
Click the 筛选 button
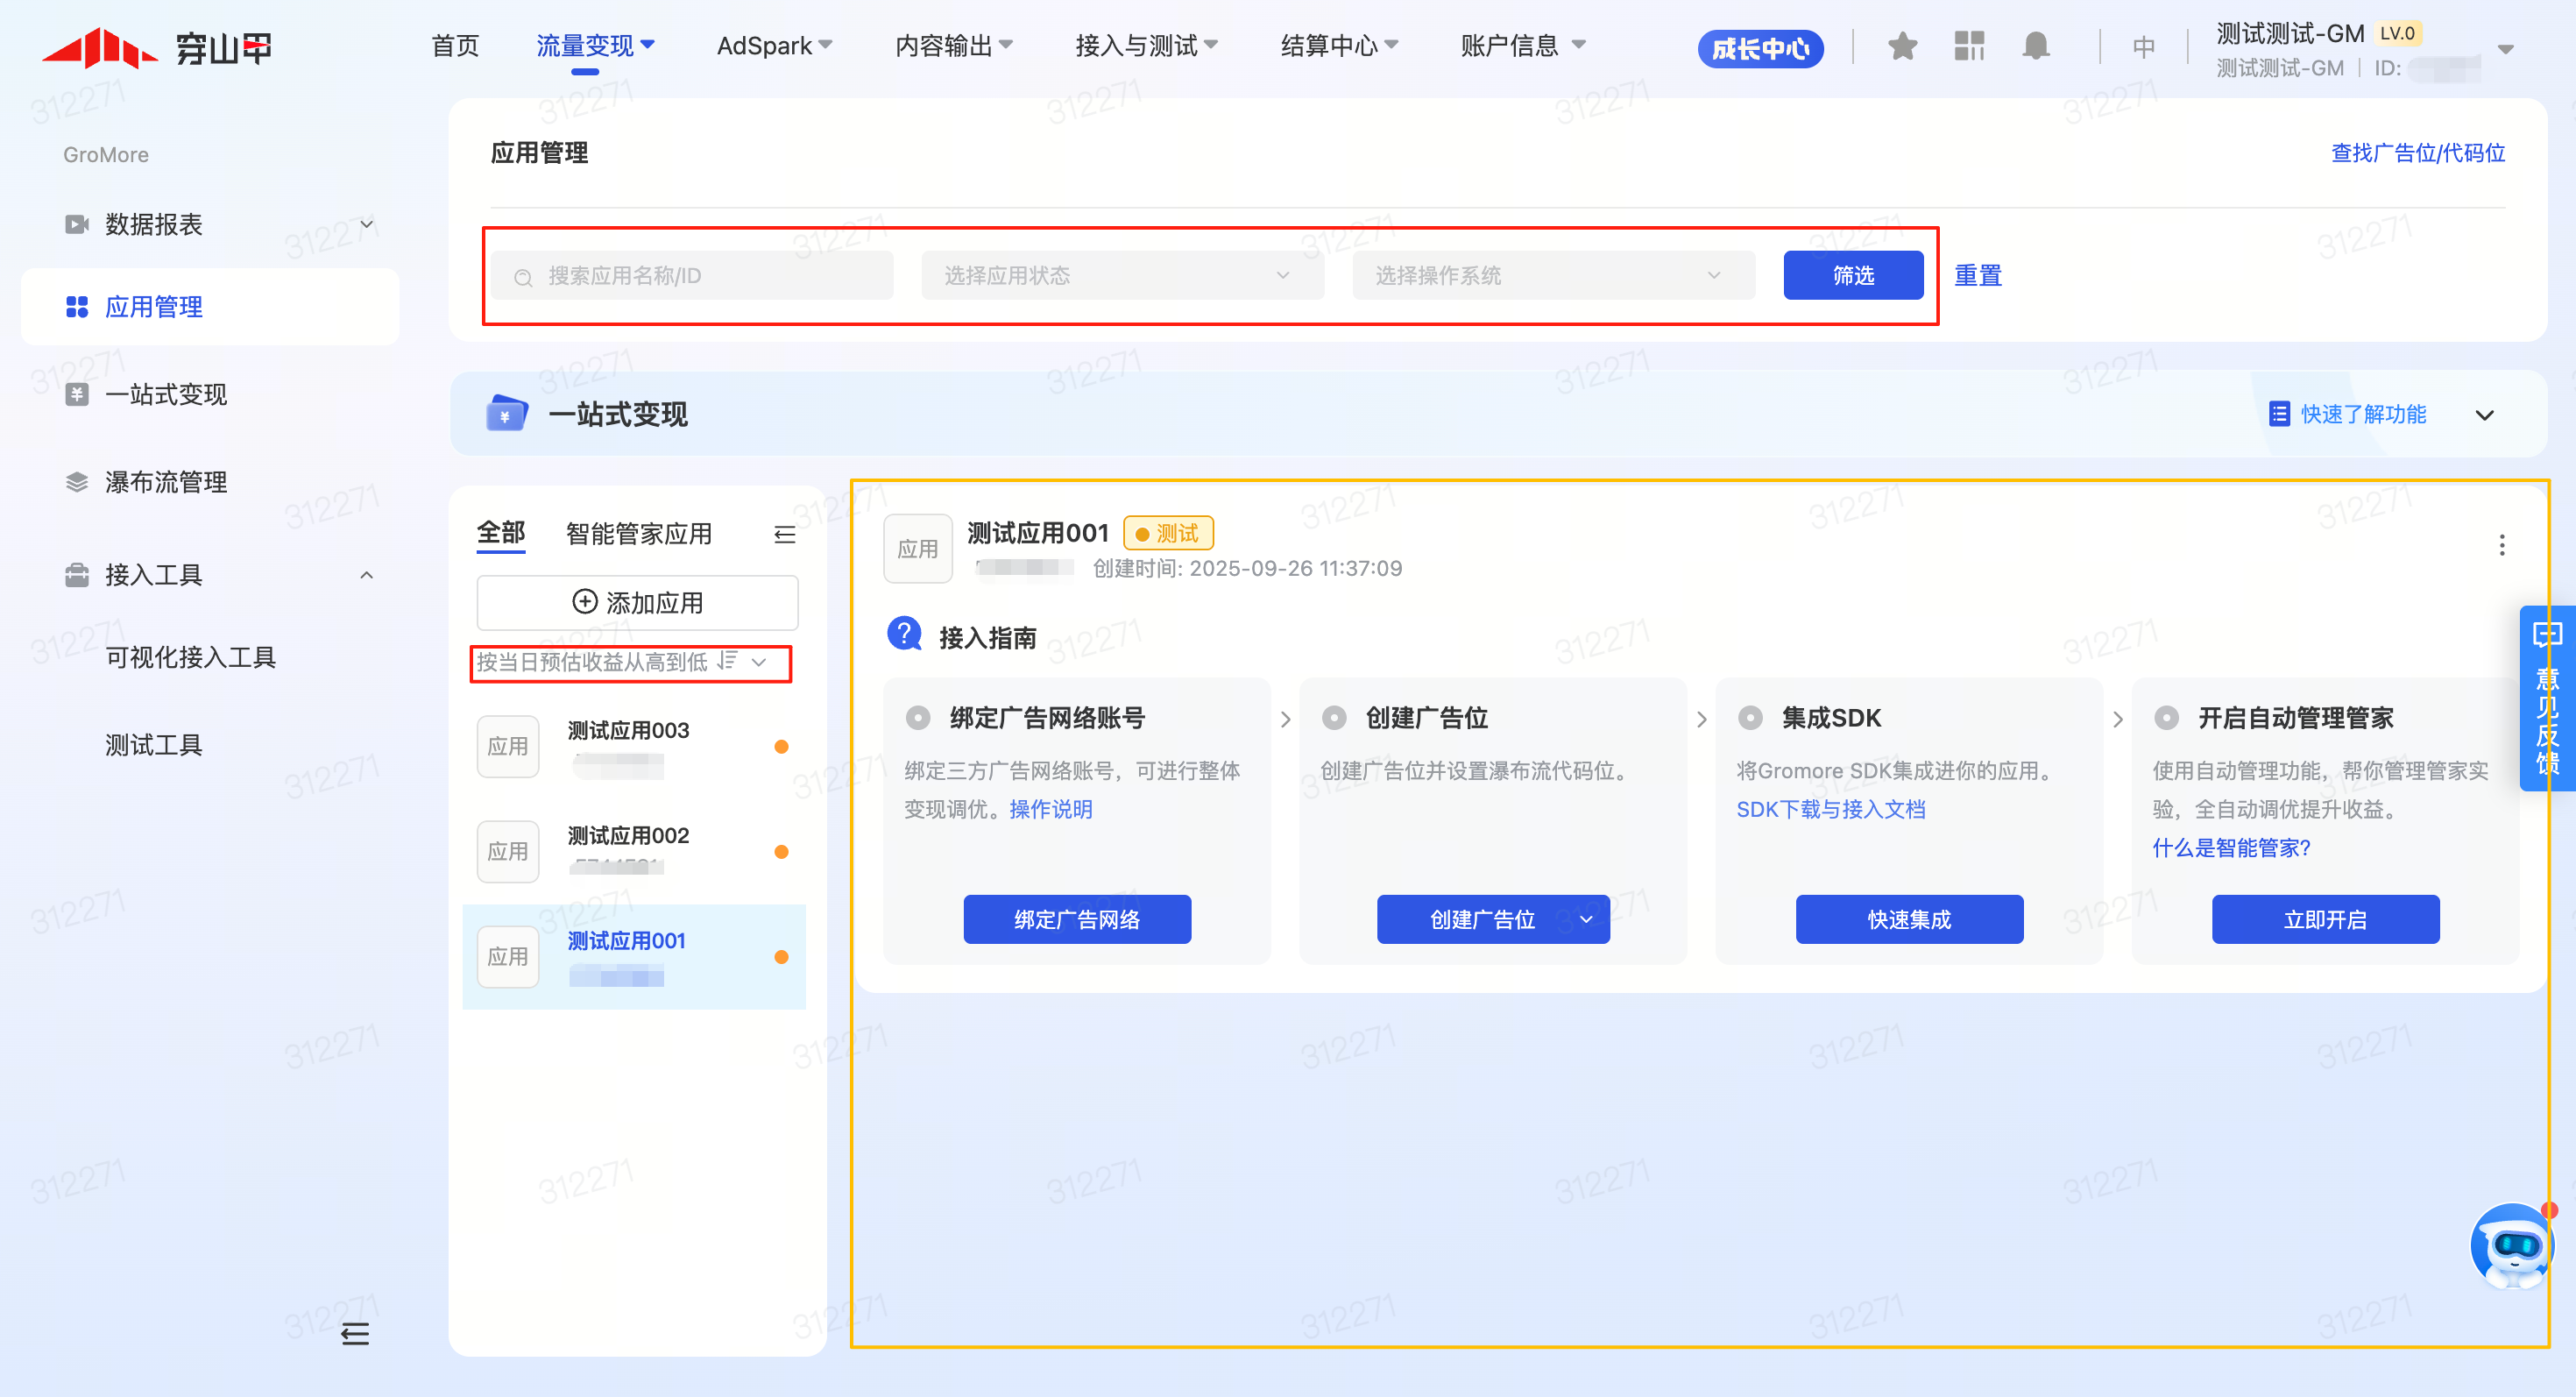1852,275
